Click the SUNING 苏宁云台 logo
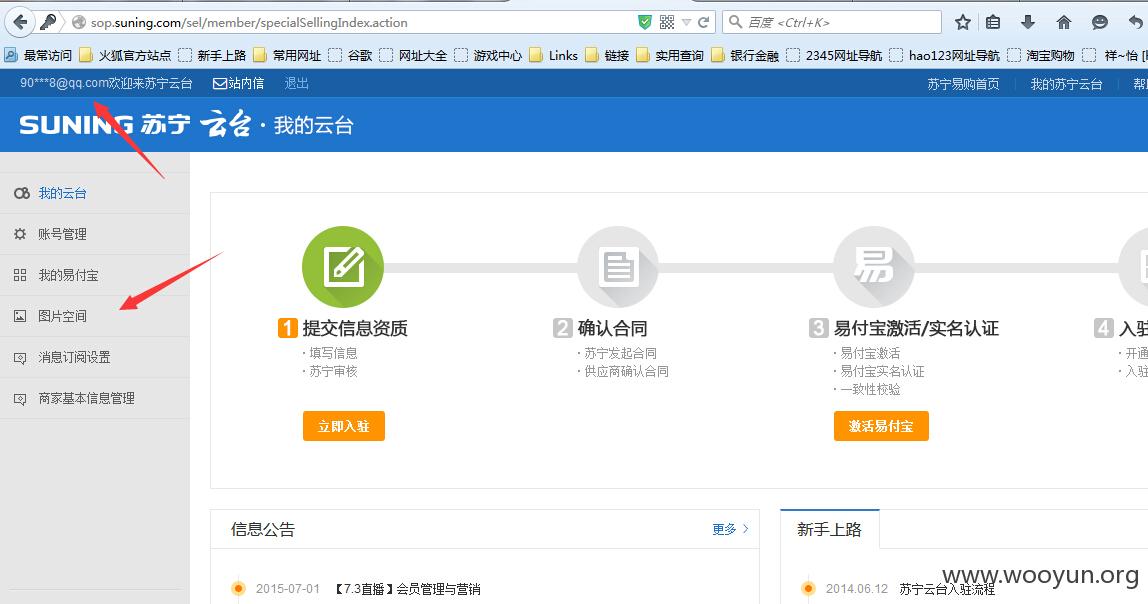1148x604 pixels. pyautogui.click(x=135, y=124)
